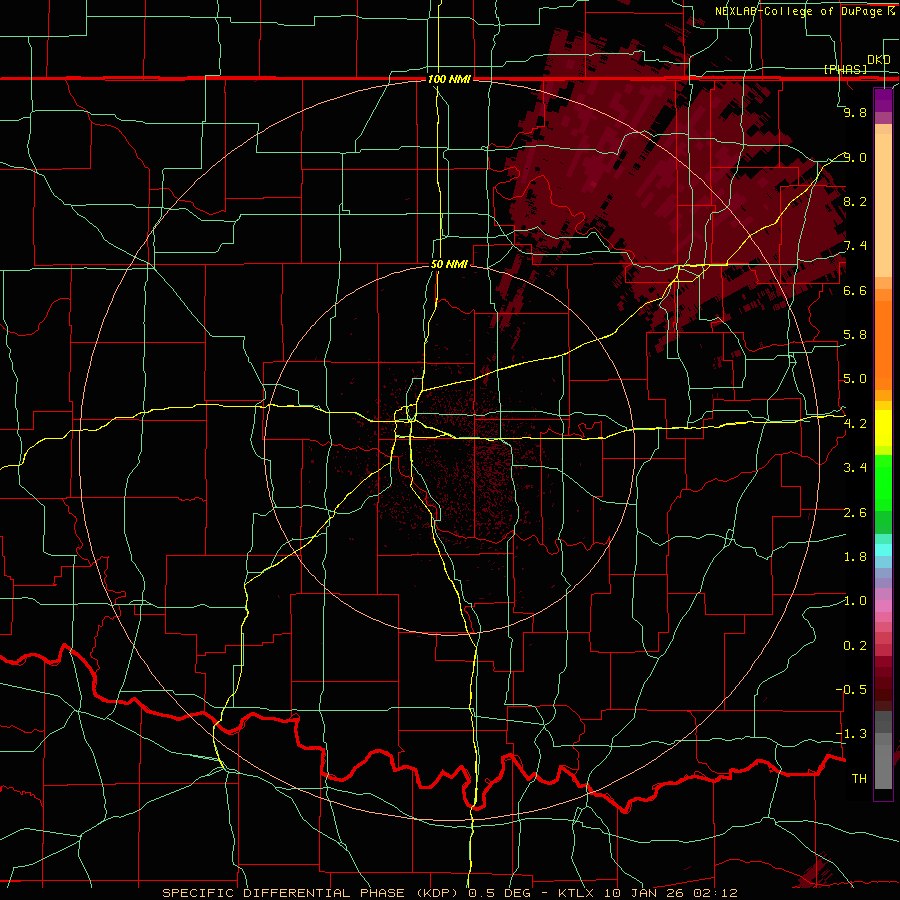Click the cyan band beside 1.8

click(883, 550)
